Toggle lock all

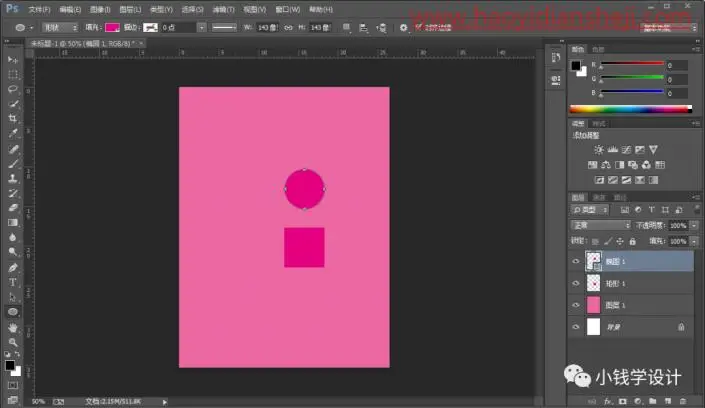633,242
